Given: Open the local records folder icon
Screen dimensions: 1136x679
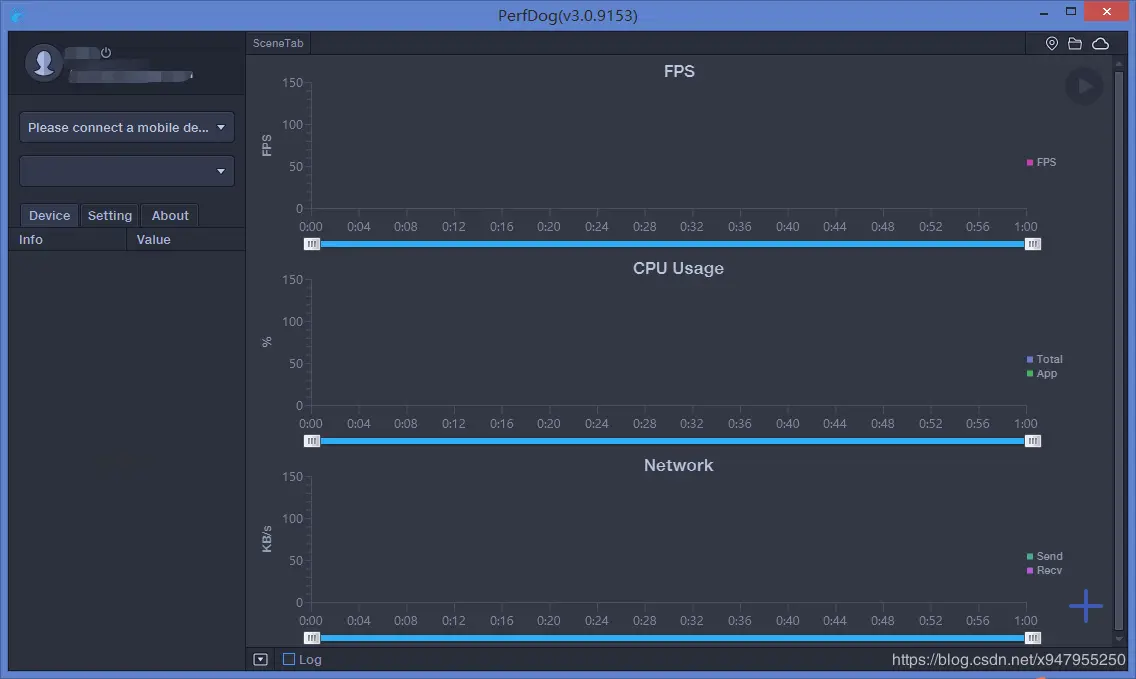Looking at the screenshot, I should [x=1075, y=43].
